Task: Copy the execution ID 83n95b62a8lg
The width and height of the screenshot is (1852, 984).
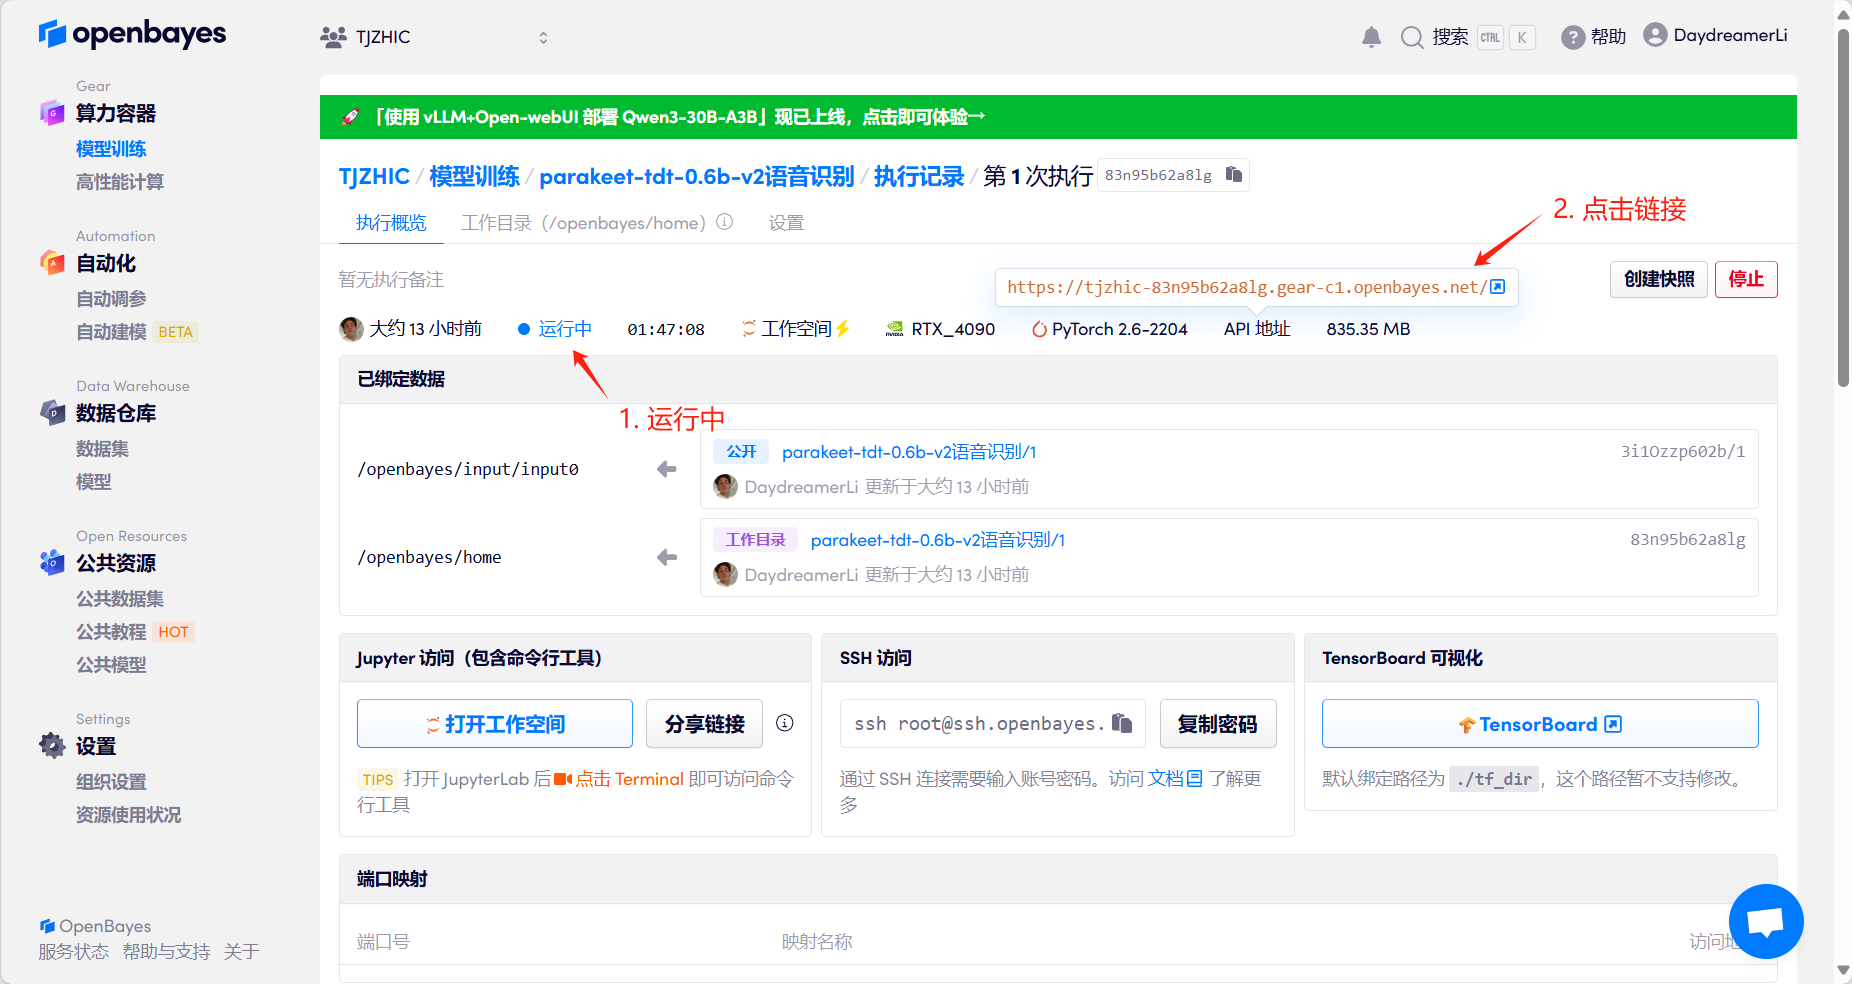Action: point(1234,175)
